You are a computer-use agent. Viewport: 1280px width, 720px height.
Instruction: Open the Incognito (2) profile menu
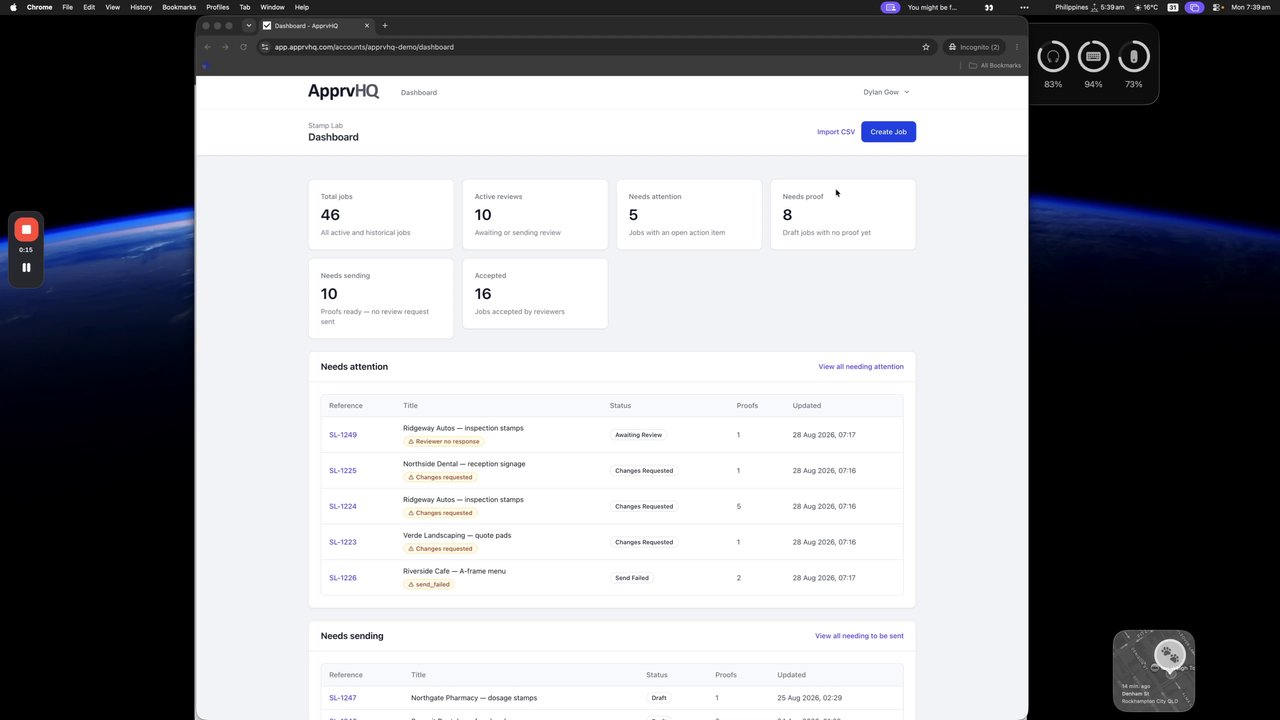[973, 47]
